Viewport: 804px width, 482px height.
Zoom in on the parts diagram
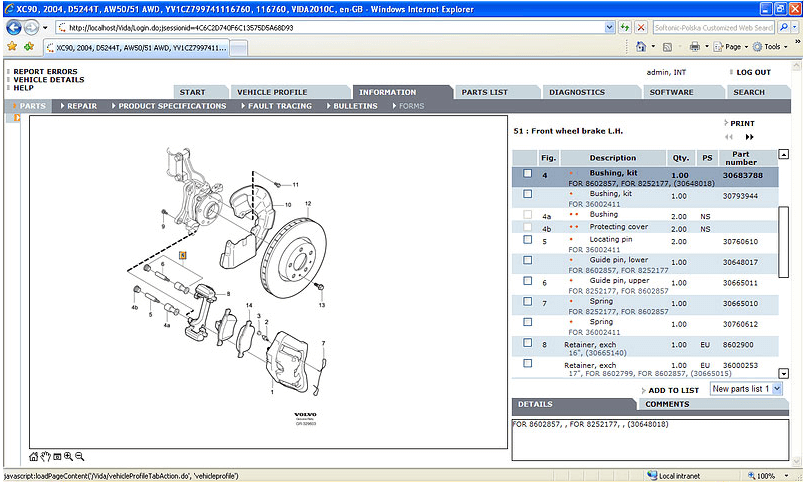[68, 456]
